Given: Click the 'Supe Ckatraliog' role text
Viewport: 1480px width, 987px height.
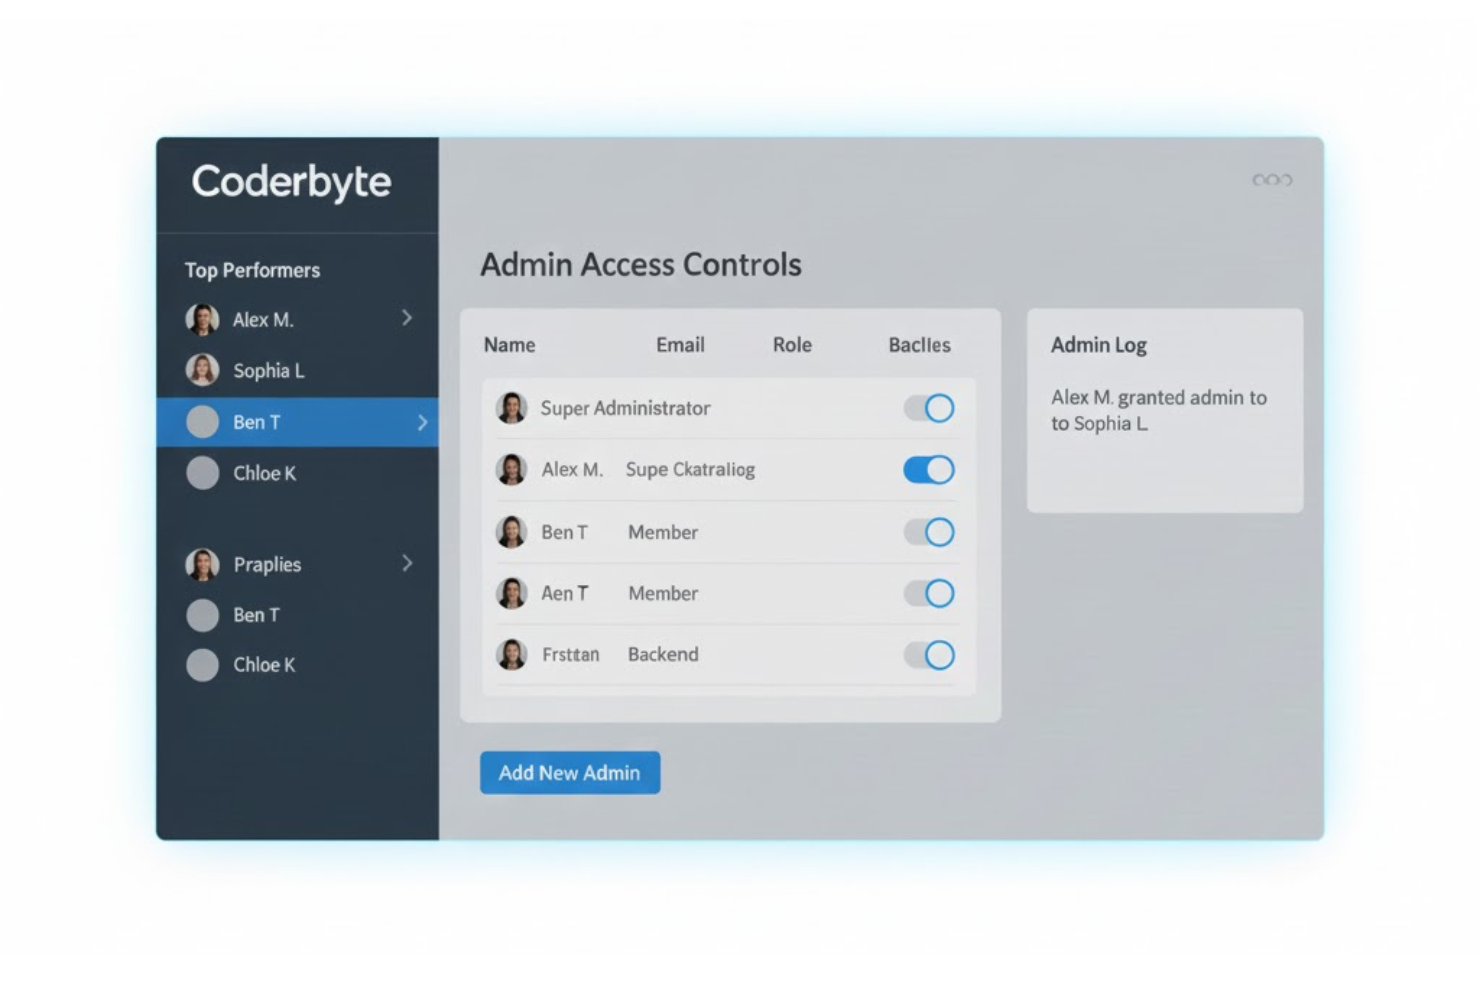Looking at the screenshot, I should (690, 470).
